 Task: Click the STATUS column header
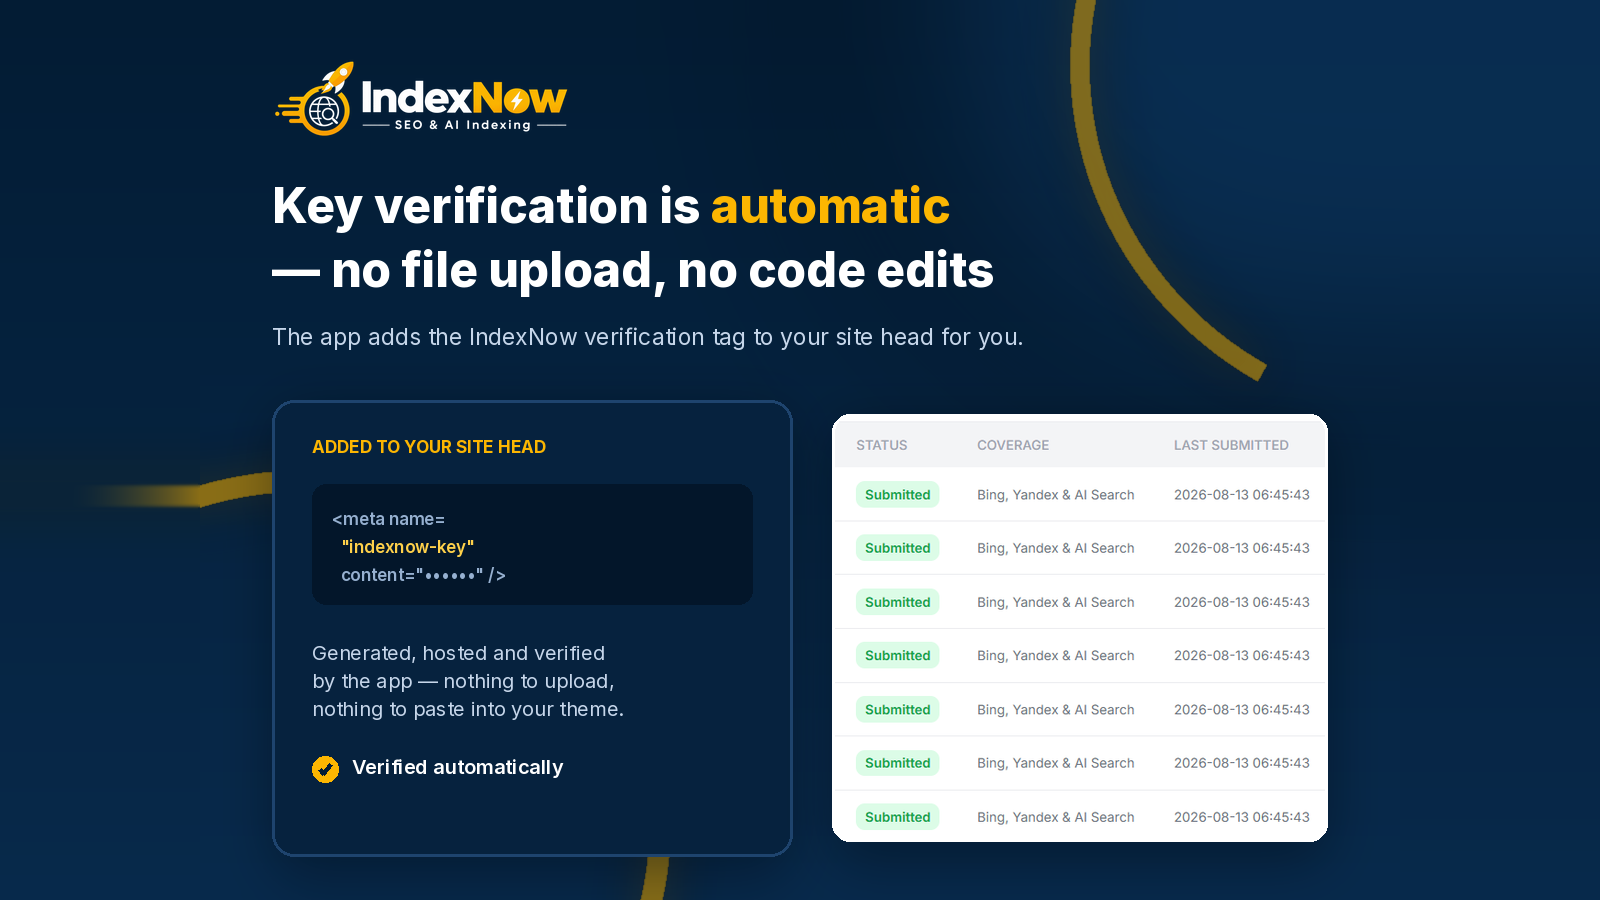[x=882, y=445]
